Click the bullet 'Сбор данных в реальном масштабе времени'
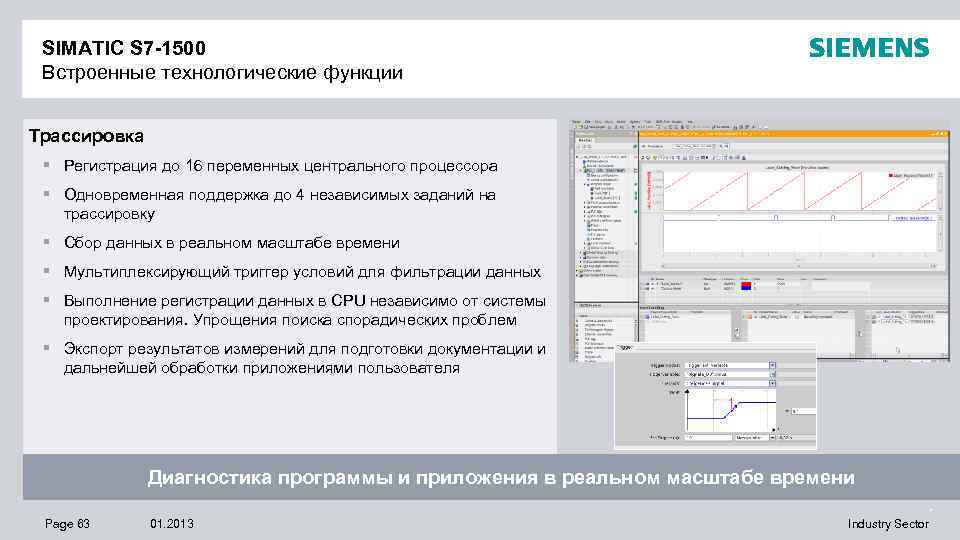960x540 pixels. [x=231, y=243]
